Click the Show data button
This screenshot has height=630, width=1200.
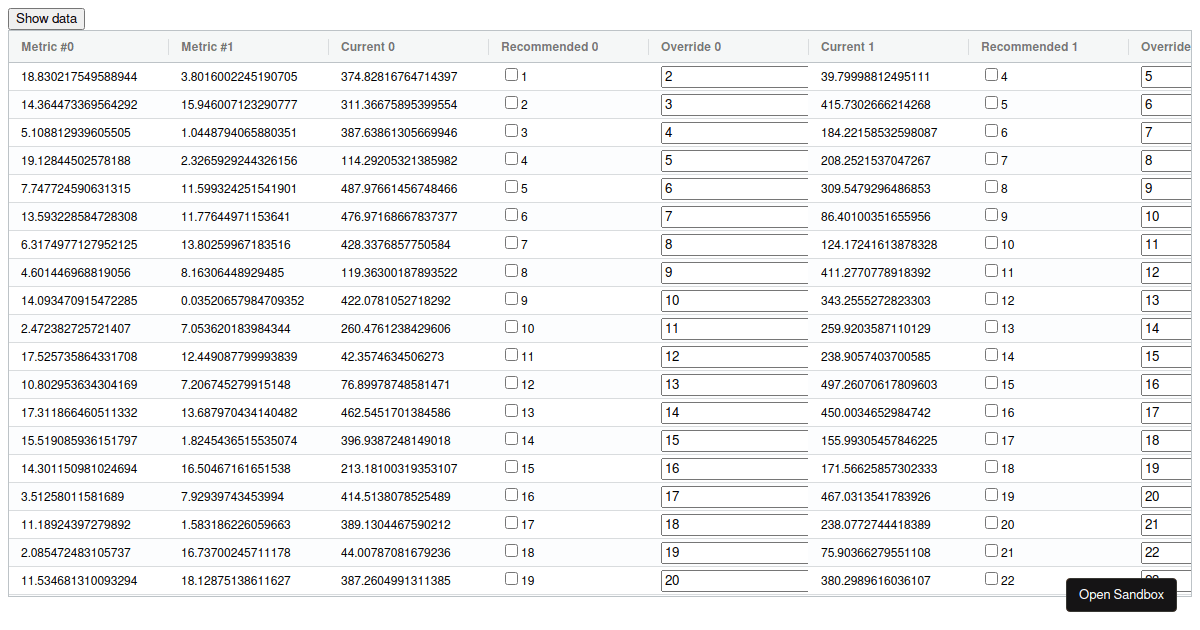(x=47, y=19)
